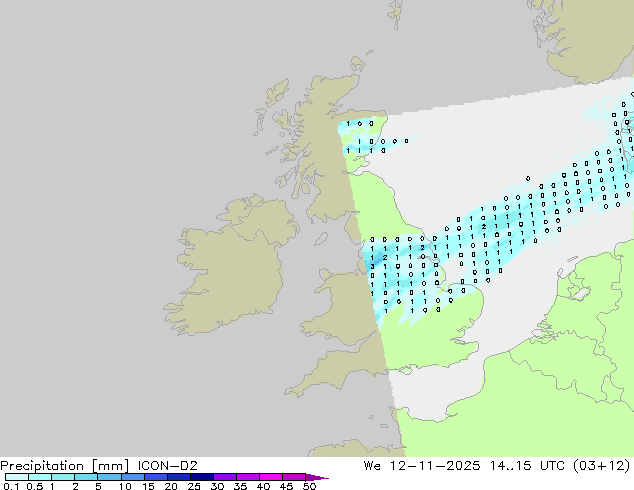Click the 2 to 5 mm legend swatch

pos(86,477)
